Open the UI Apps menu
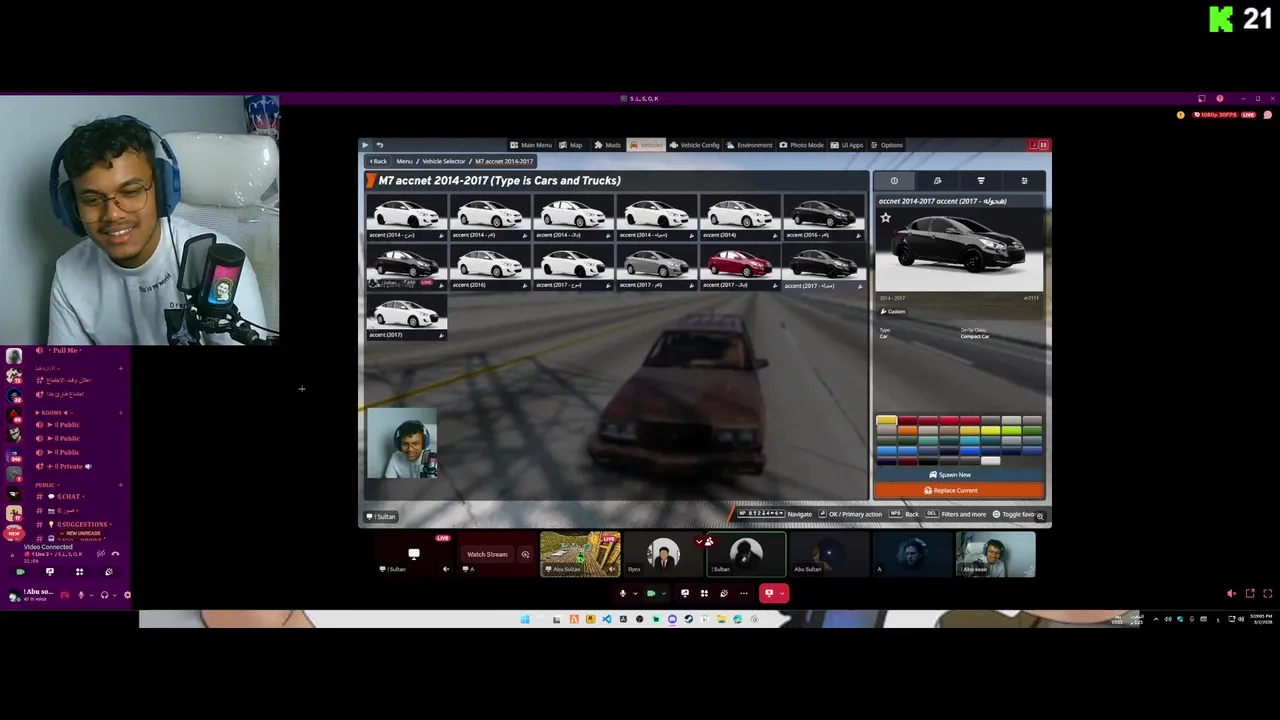1280x720 pixels. click(x=846, y=145)
